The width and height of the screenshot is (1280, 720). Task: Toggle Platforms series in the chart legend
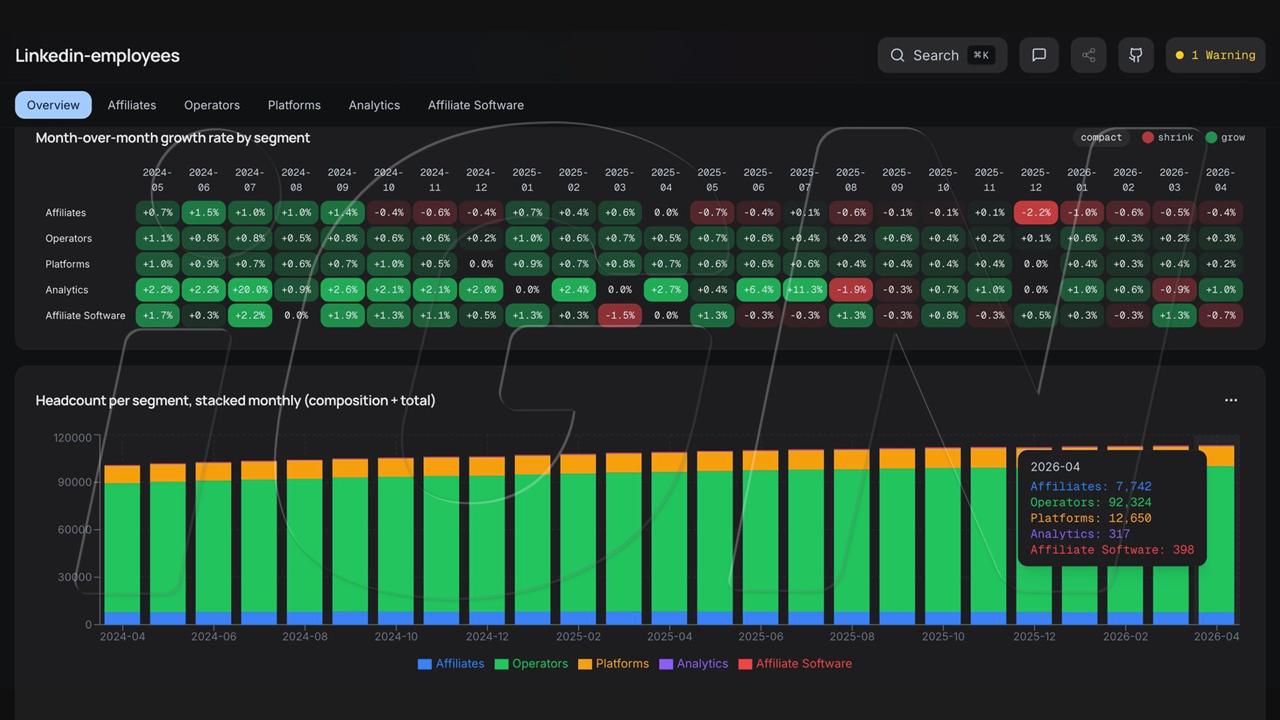tap(613, 663)
